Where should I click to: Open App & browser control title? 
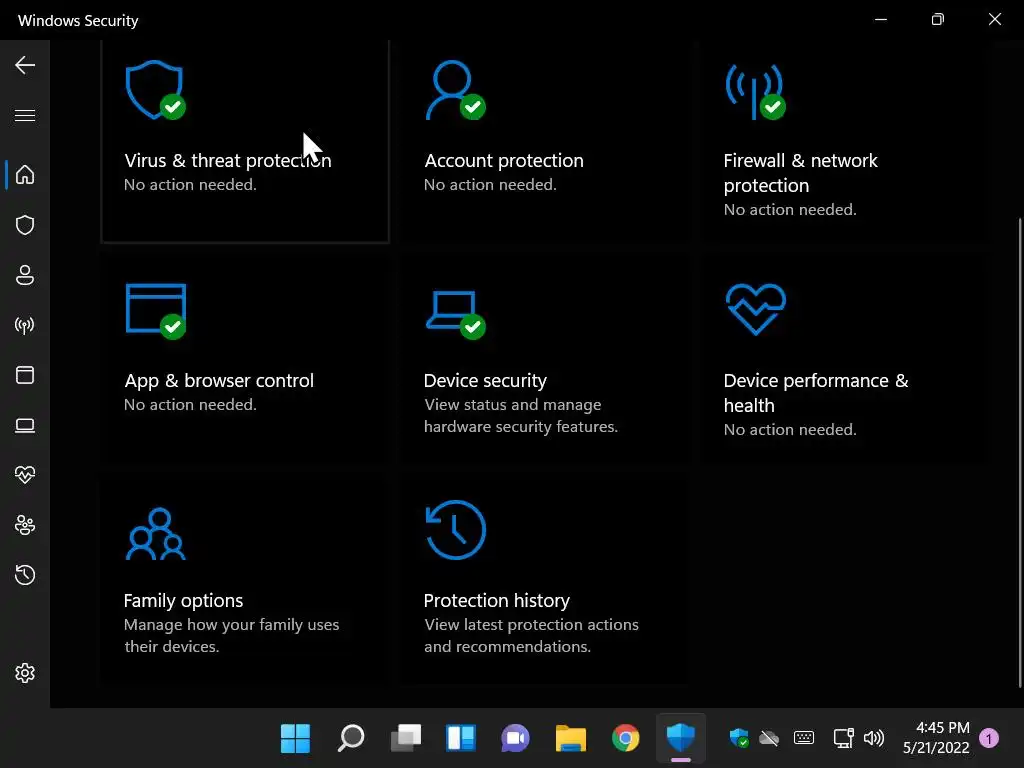pyautogui.click(x=219, y=380)
